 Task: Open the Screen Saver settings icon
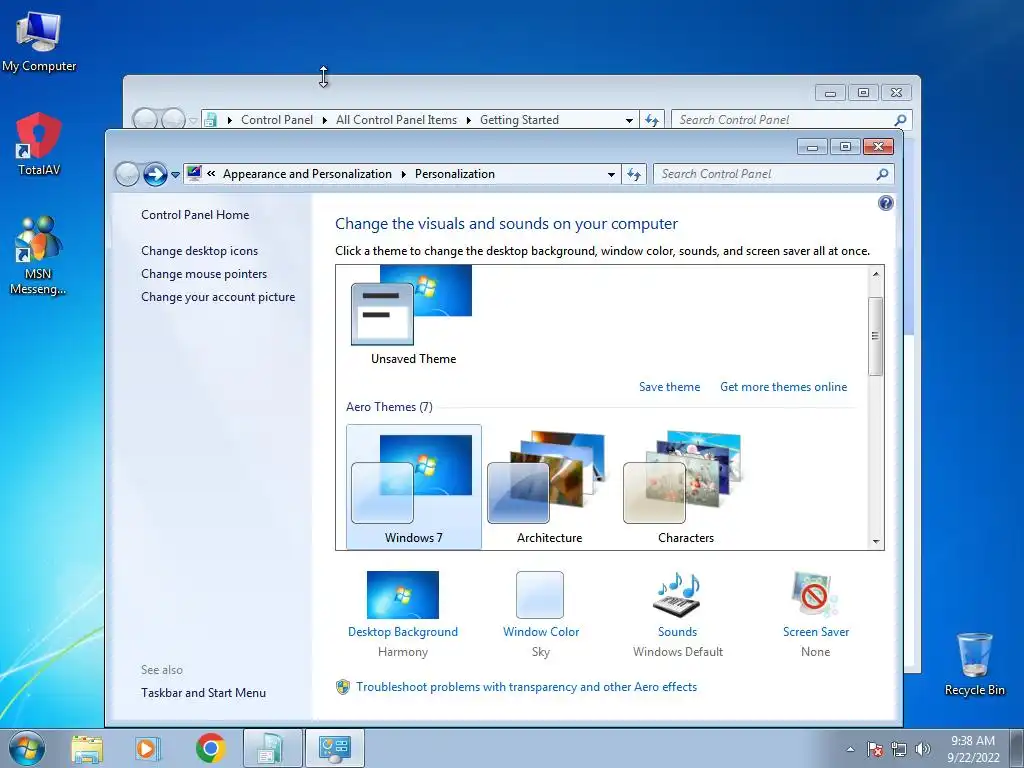(814, 594)
